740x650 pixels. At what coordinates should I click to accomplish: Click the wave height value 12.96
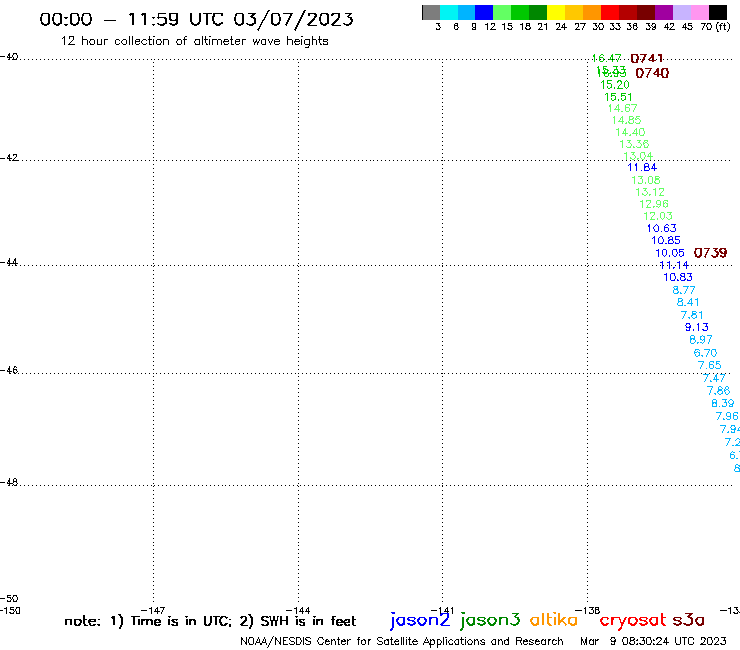pyautogui.click(x=654, y=204)
